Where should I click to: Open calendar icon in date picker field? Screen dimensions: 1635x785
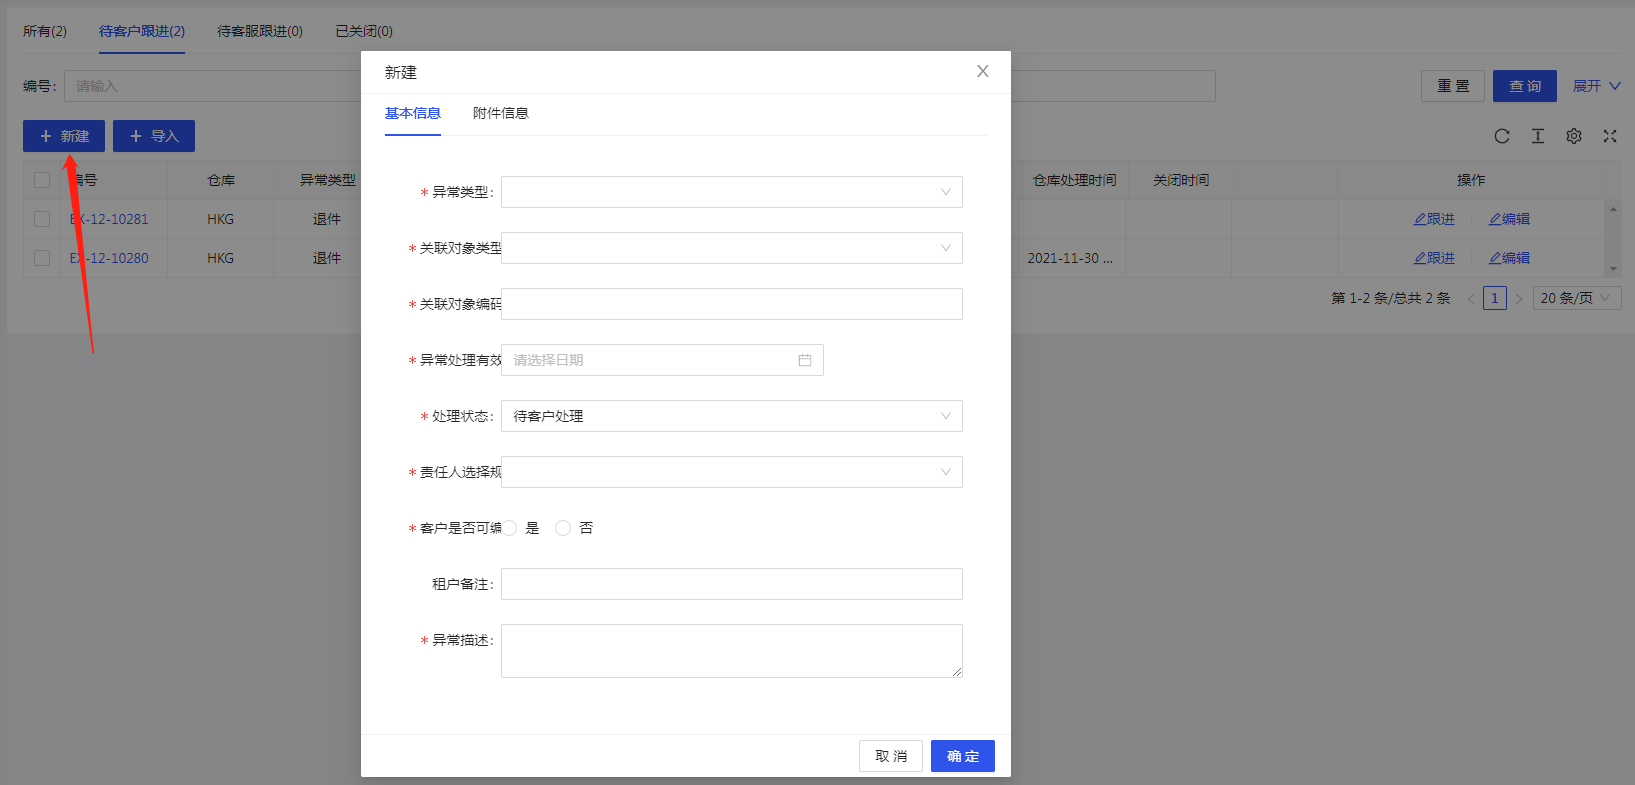tap(805, 360)
